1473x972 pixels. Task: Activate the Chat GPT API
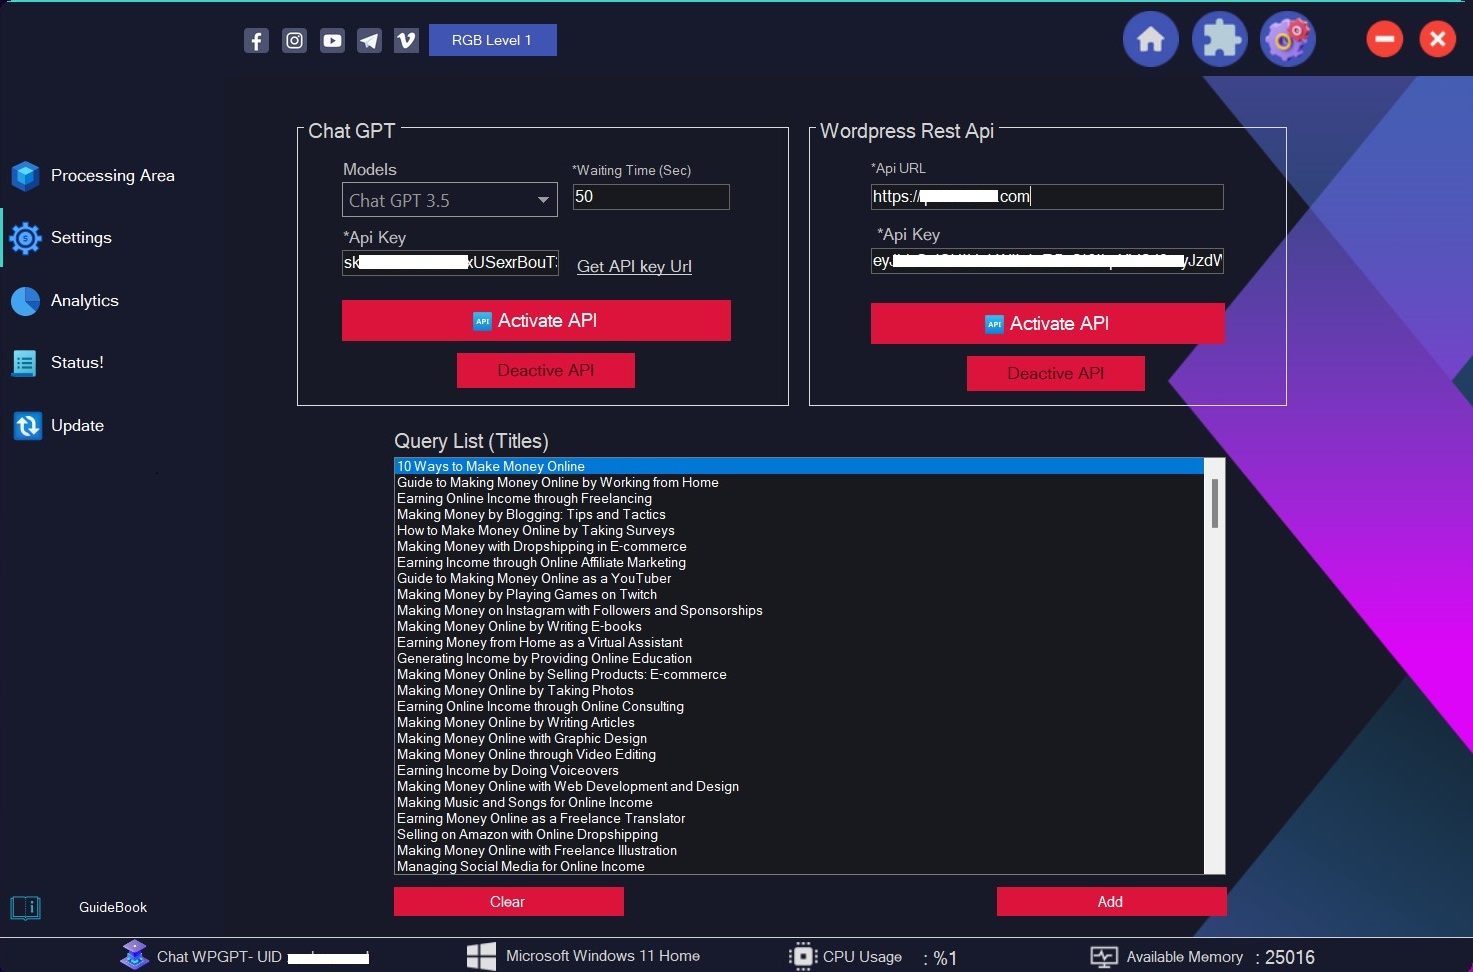click(536, 321)
